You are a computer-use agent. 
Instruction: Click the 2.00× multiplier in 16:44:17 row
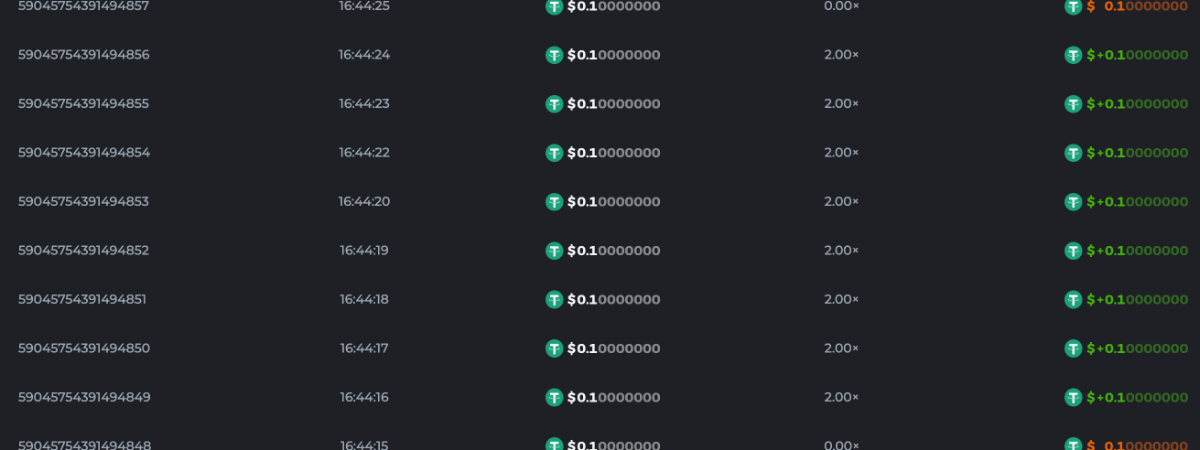click(841, 349)
